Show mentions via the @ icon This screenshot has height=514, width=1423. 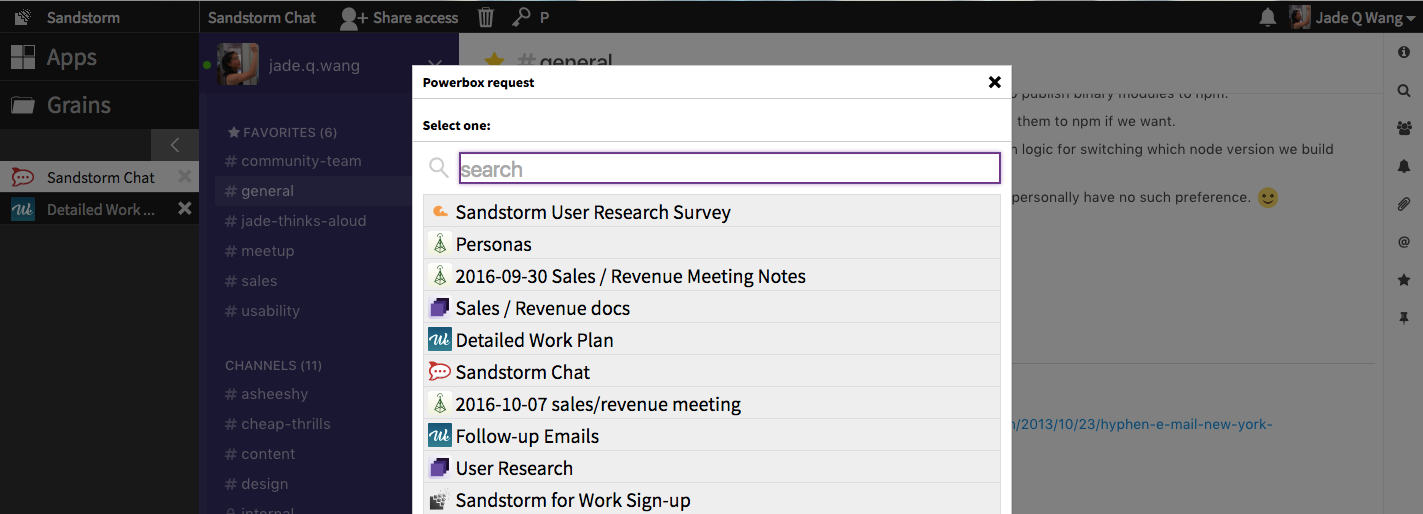[1403, 242]
